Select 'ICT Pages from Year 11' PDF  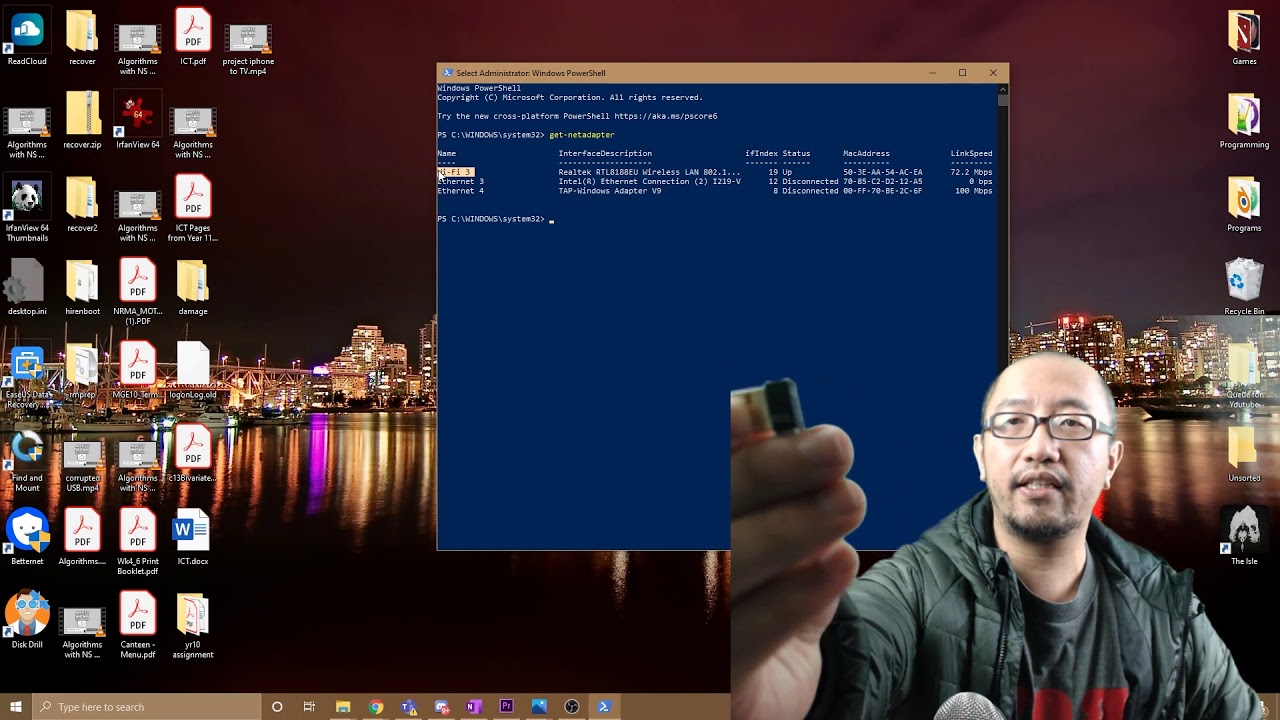coord(193,209)
